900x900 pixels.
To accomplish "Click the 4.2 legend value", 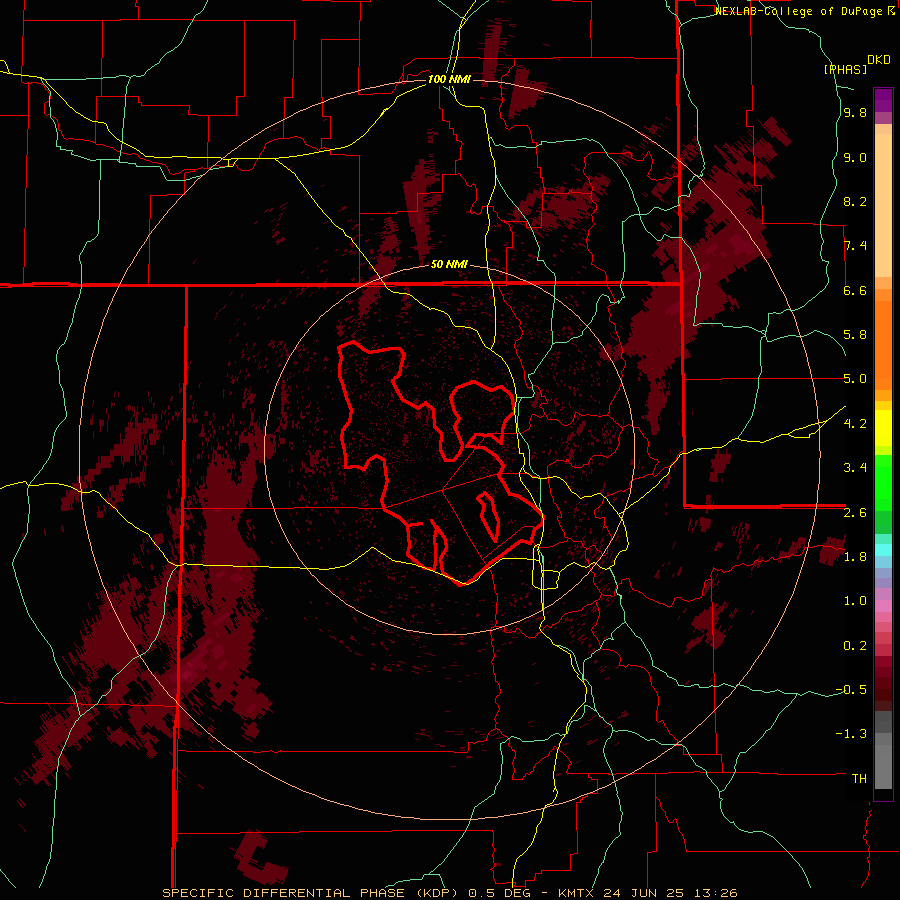I will coord(855,424).
